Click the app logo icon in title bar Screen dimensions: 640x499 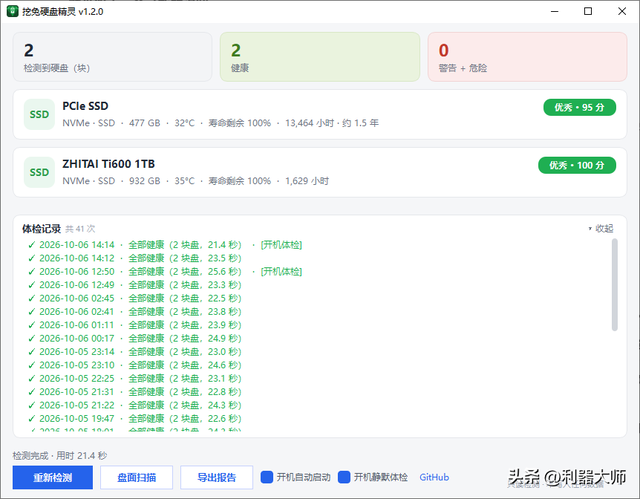(13, 11)
